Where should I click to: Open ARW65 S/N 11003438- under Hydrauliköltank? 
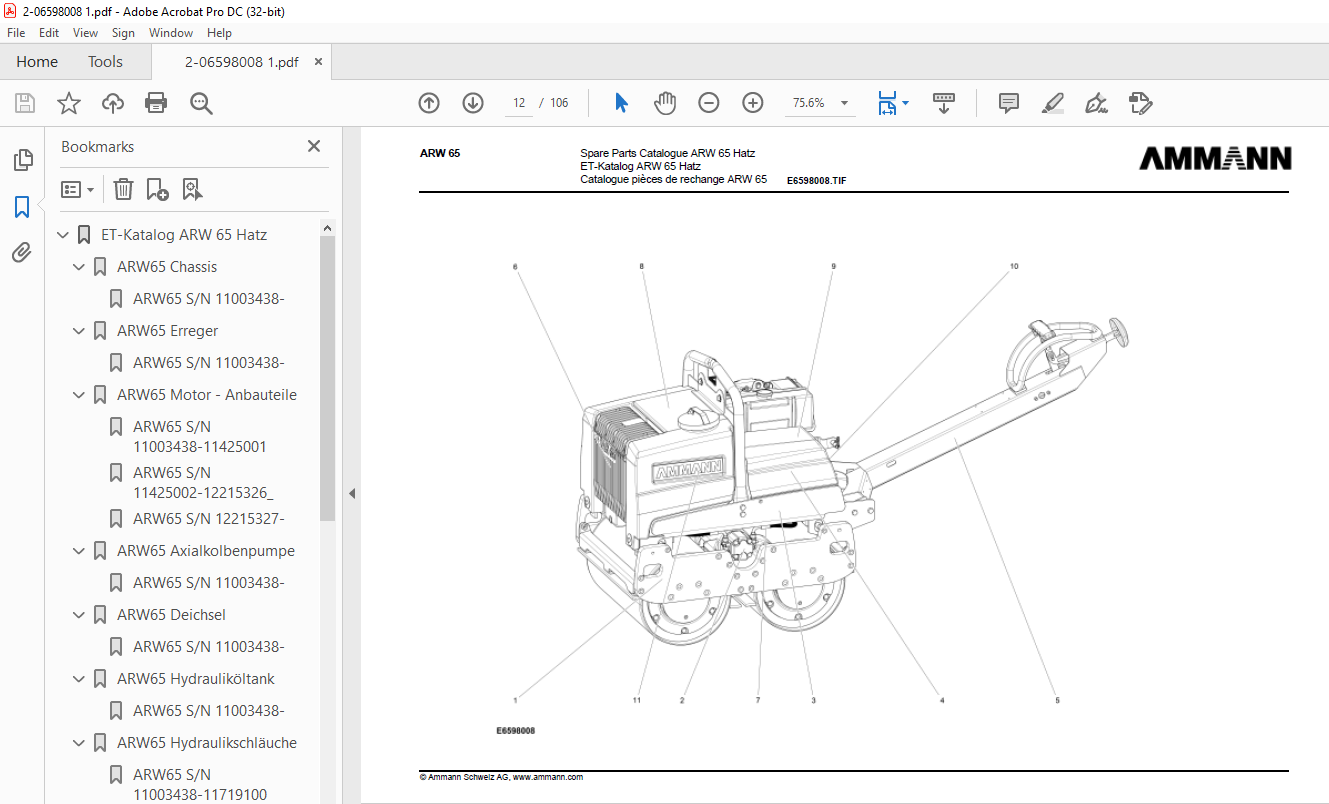coord(209,711)
